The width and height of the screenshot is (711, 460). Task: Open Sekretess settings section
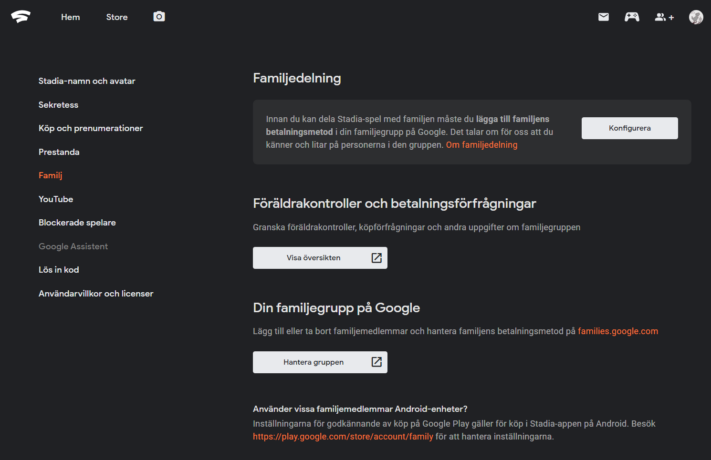58,105
